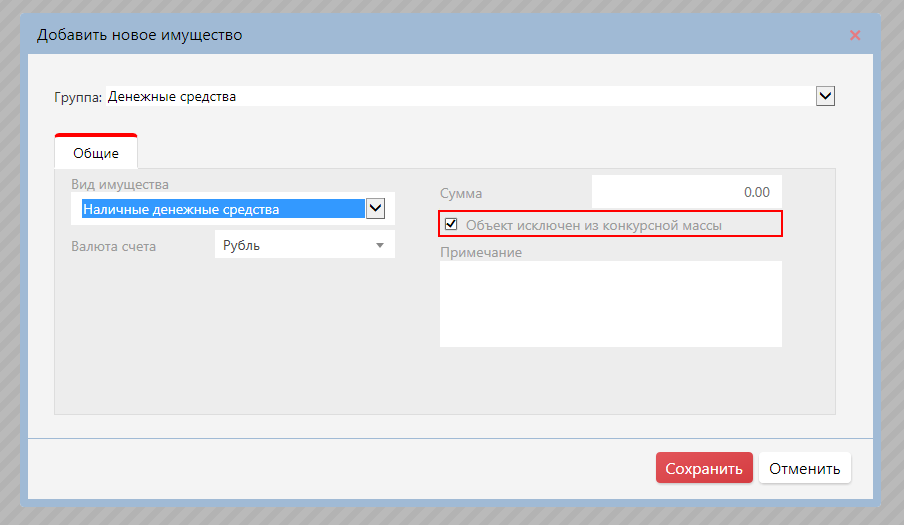Viewport: 904px width, 525px height.
Task: Click the 'Группа:' label
Action: (77, 97)
